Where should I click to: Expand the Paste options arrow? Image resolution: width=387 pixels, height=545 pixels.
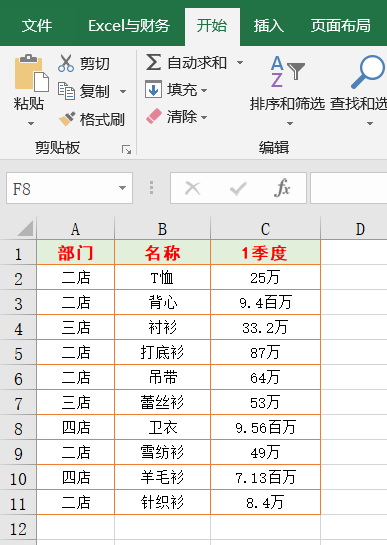click(31, 123)
